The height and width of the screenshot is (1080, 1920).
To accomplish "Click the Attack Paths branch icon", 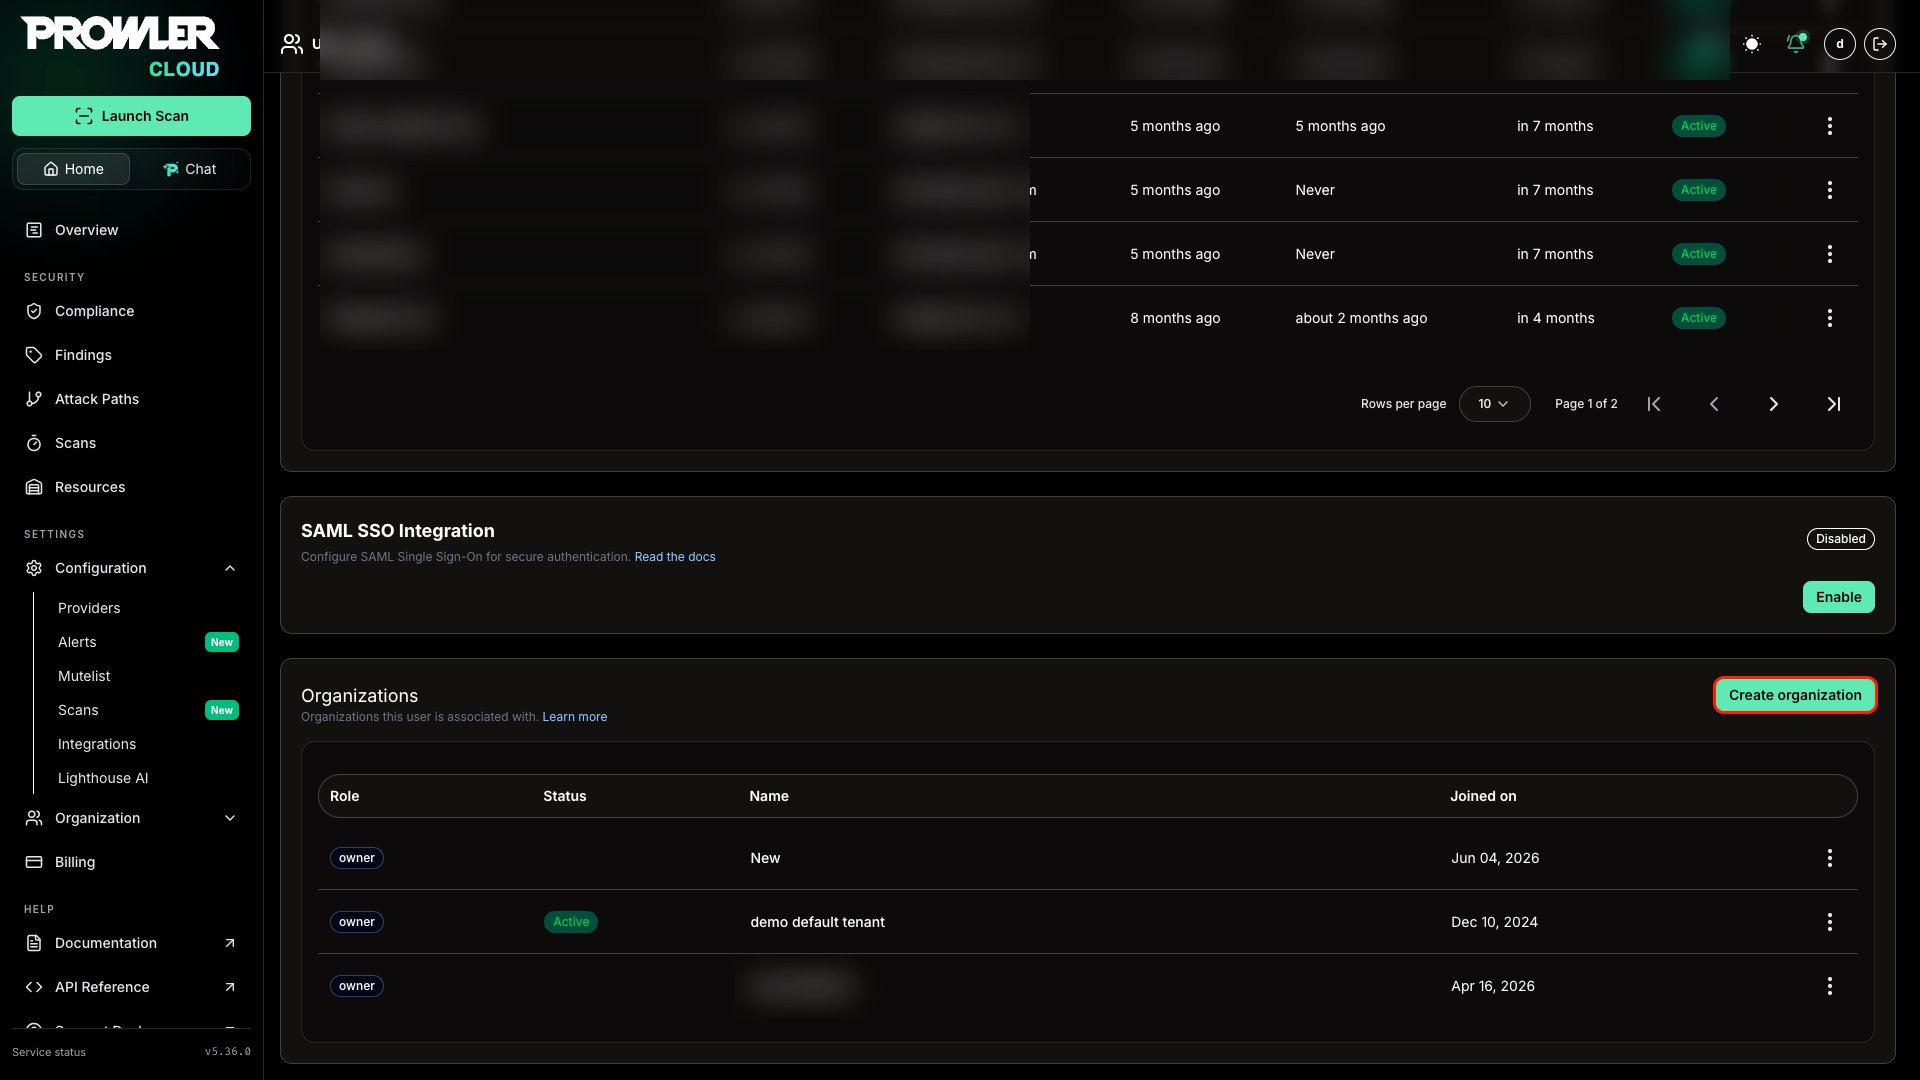I will point(34,399).
